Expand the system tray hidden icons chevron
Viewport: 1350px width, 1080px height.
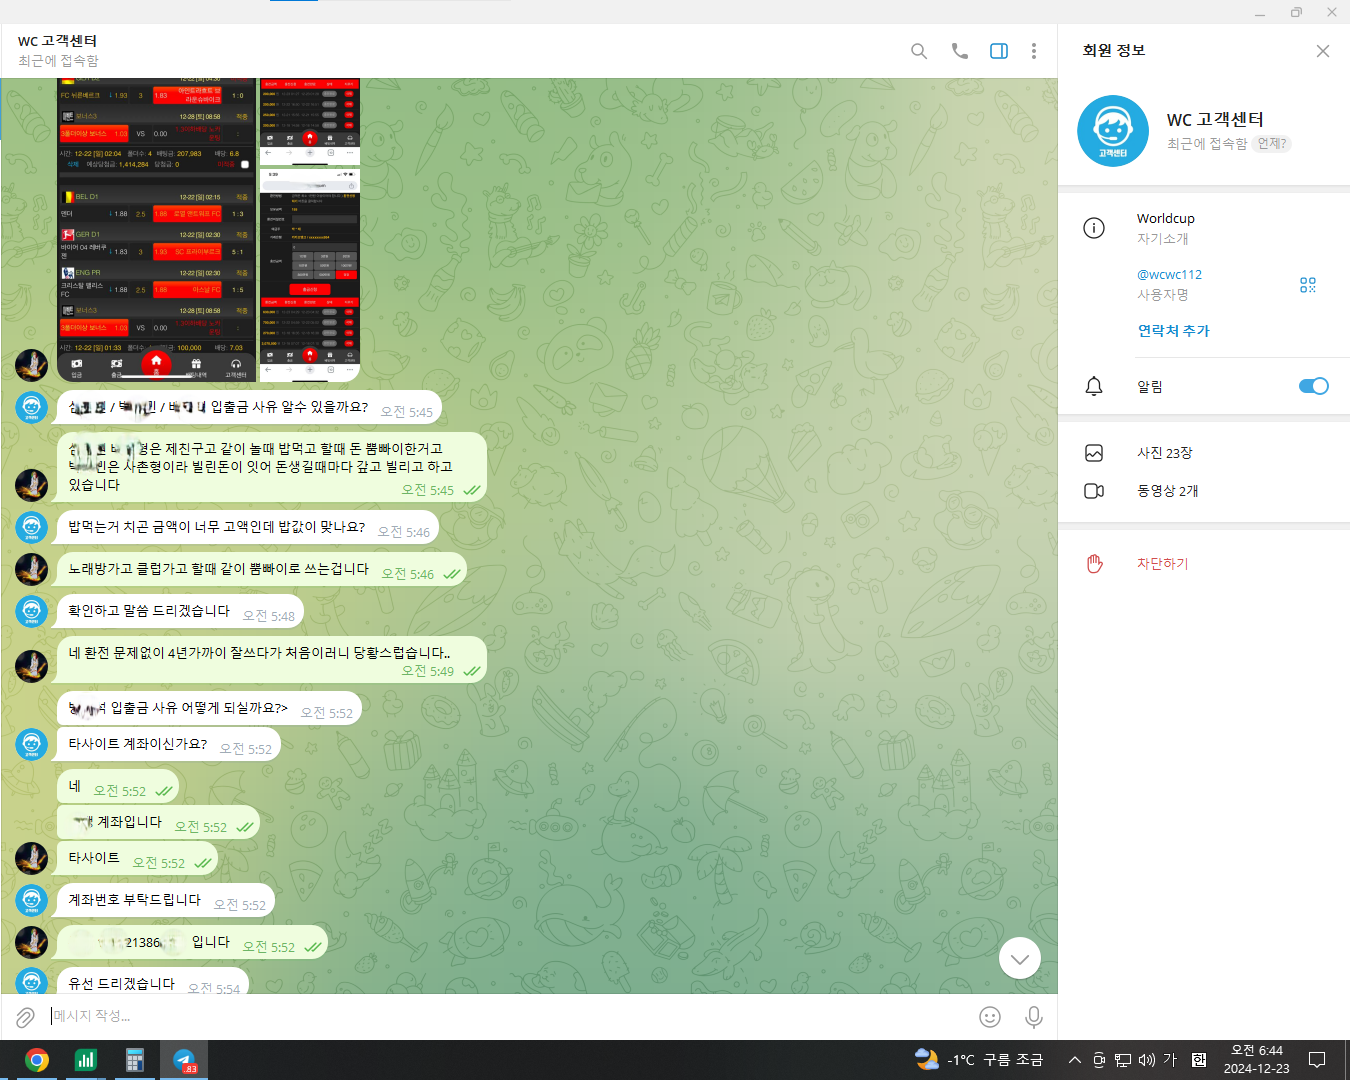tap(1074, 1060)
